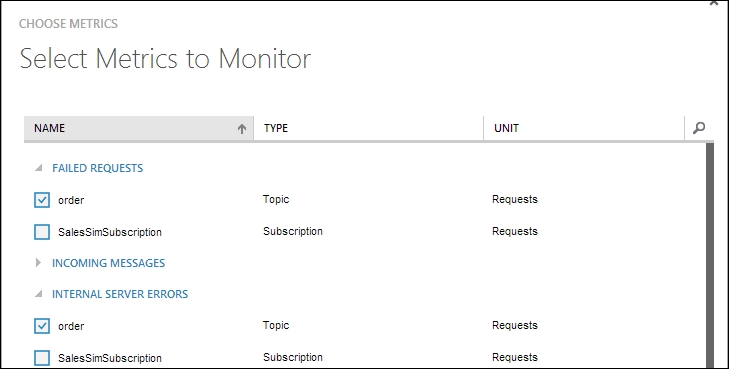Viewport: 729px width, 369px height.
Task: Select the SalesSimSubscription row under Failed Requests
Action: [365, 231]
